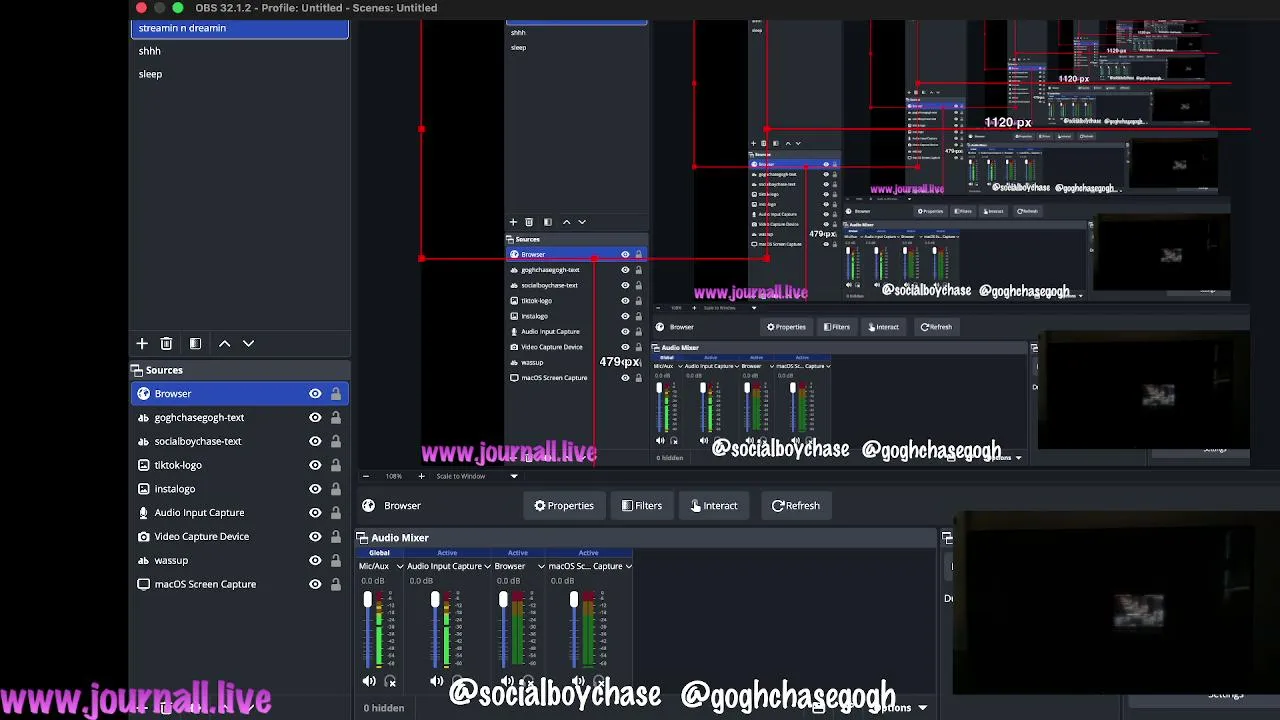Remove selected scene with the trash icon

(166, 343)
